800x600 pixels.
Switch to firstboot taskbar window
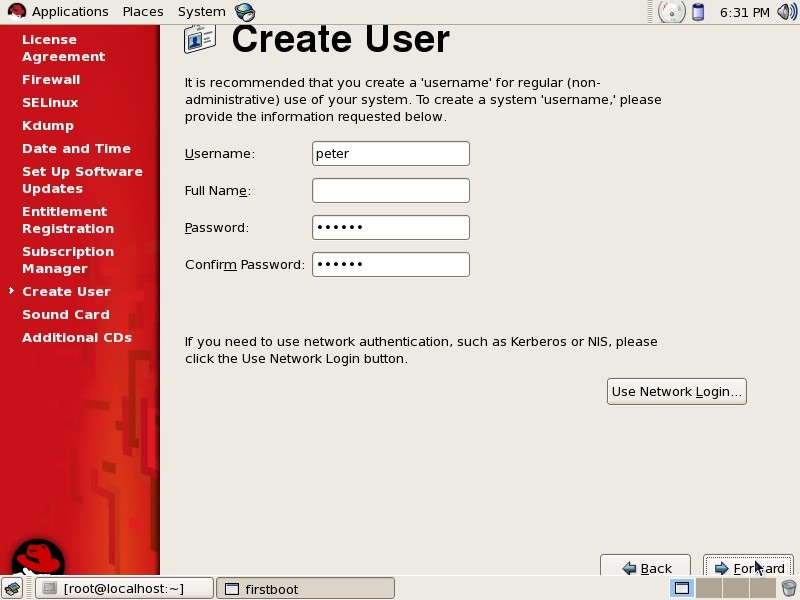[x=305, y=589]
